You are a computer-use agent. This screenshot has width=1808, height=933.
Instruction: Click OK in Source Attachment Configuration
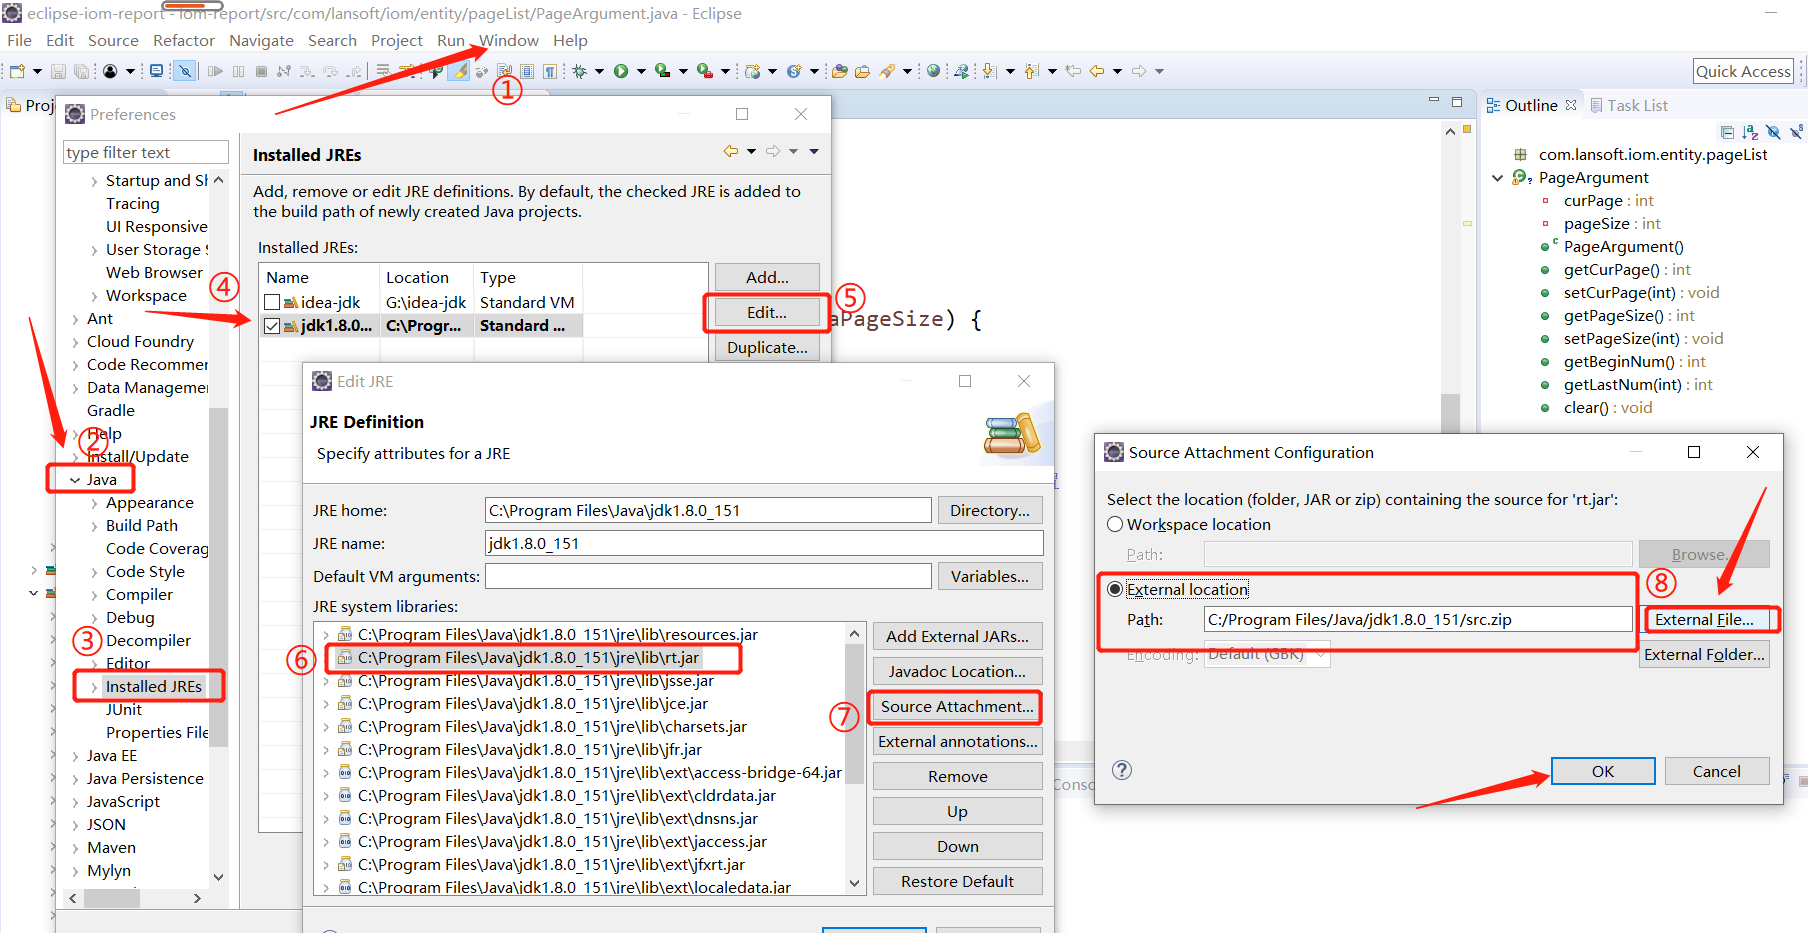(1603, 771)
